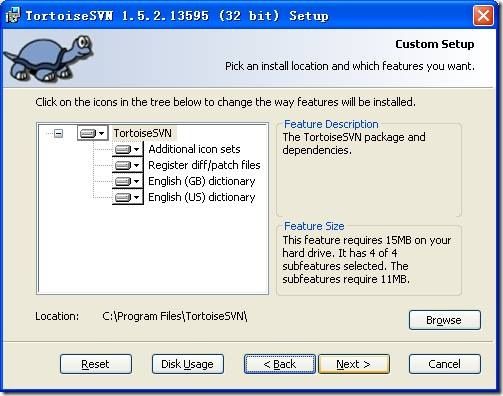Open Register diff/patch files install dropdown
Screen dimensions: 503x396
click(128, 165)
